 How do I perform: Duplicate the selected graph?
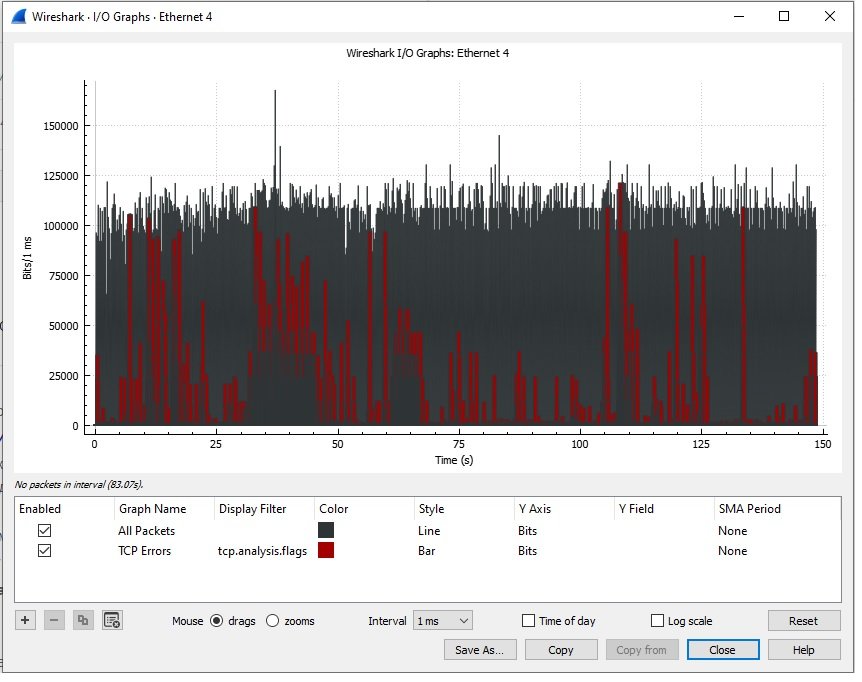[x=83, y=621]
